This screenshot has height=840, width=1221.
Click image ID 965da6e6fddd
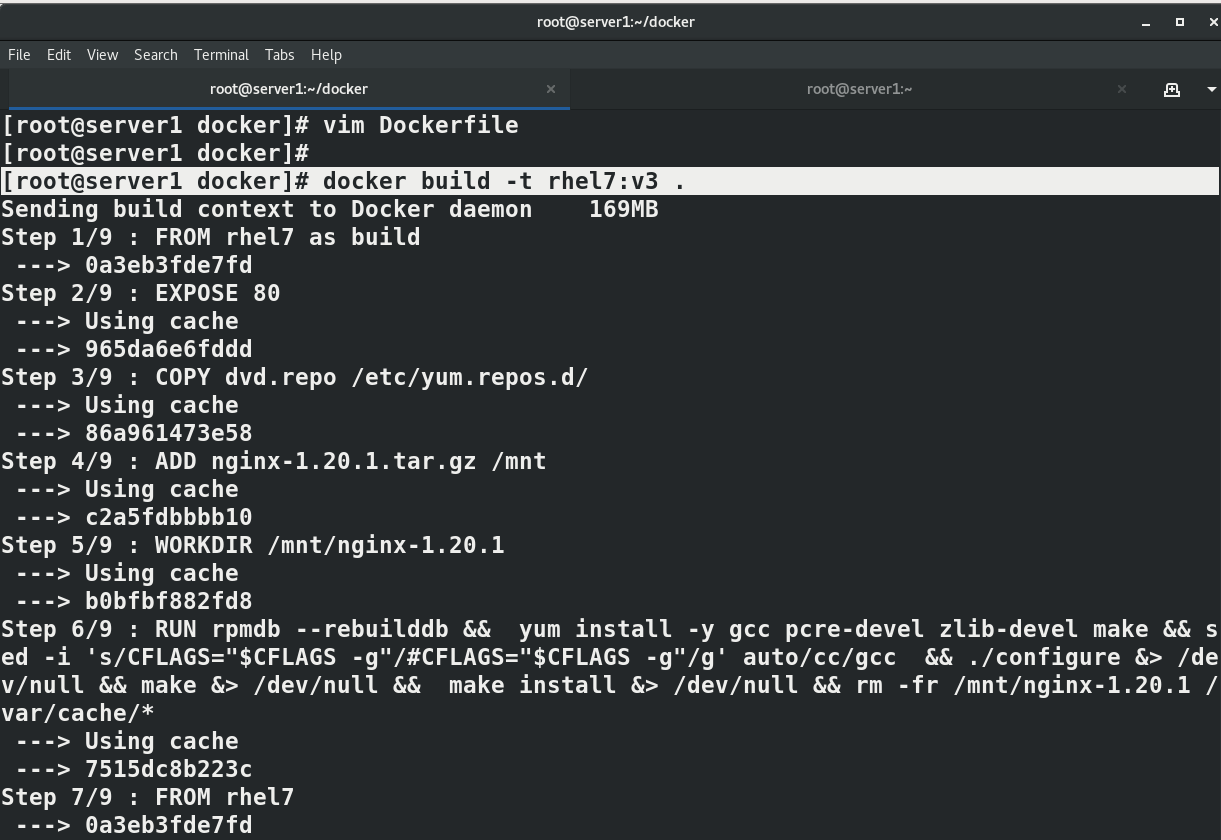(169, 349)
